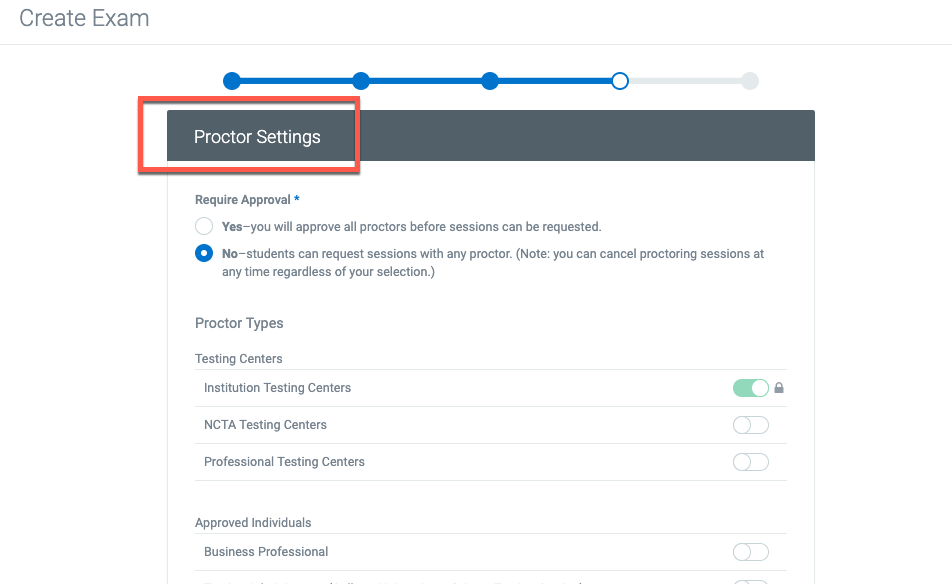The height and width of the screenshot is (584, 952).
Task: Click the Institution Testing Centers row label
Action: (277, 388)
